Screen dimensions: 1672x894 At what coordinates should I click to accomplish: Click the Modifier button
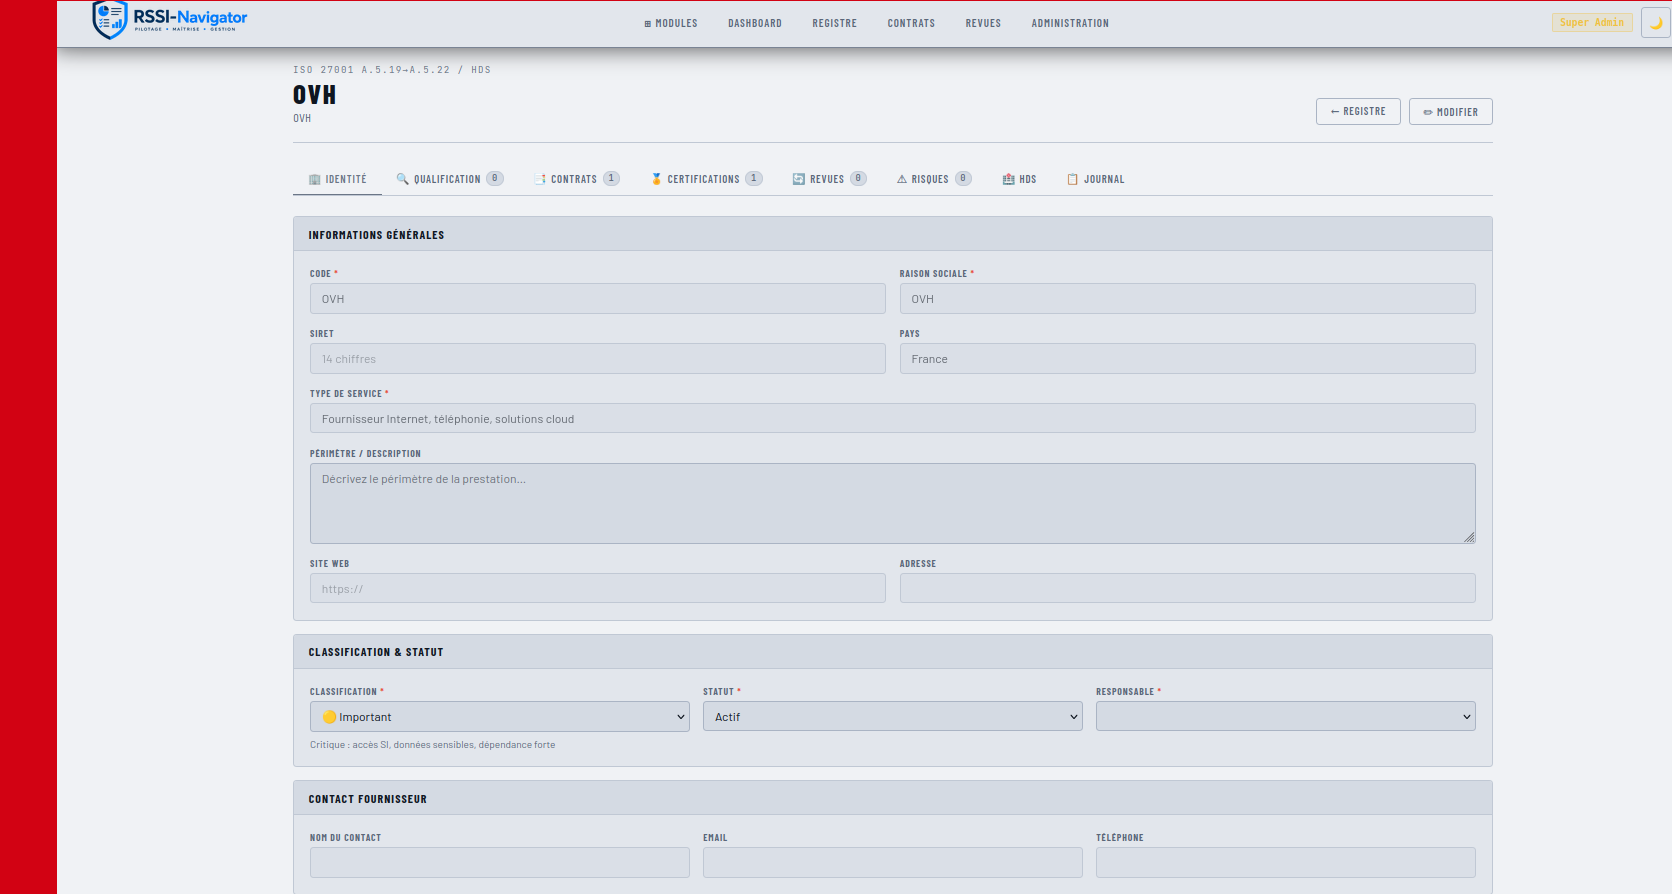(1451, 111)
